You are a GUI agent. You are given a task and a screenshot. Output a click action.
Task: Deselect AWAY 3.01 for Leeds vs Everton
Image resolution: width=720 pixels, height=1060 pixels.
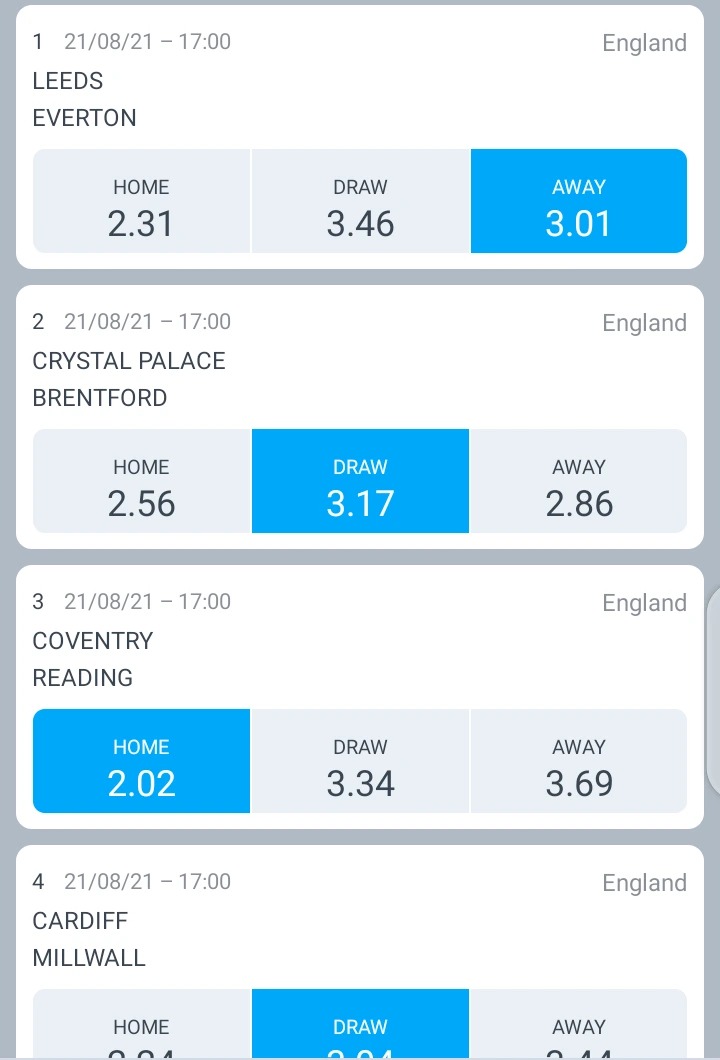coord(579,201)
